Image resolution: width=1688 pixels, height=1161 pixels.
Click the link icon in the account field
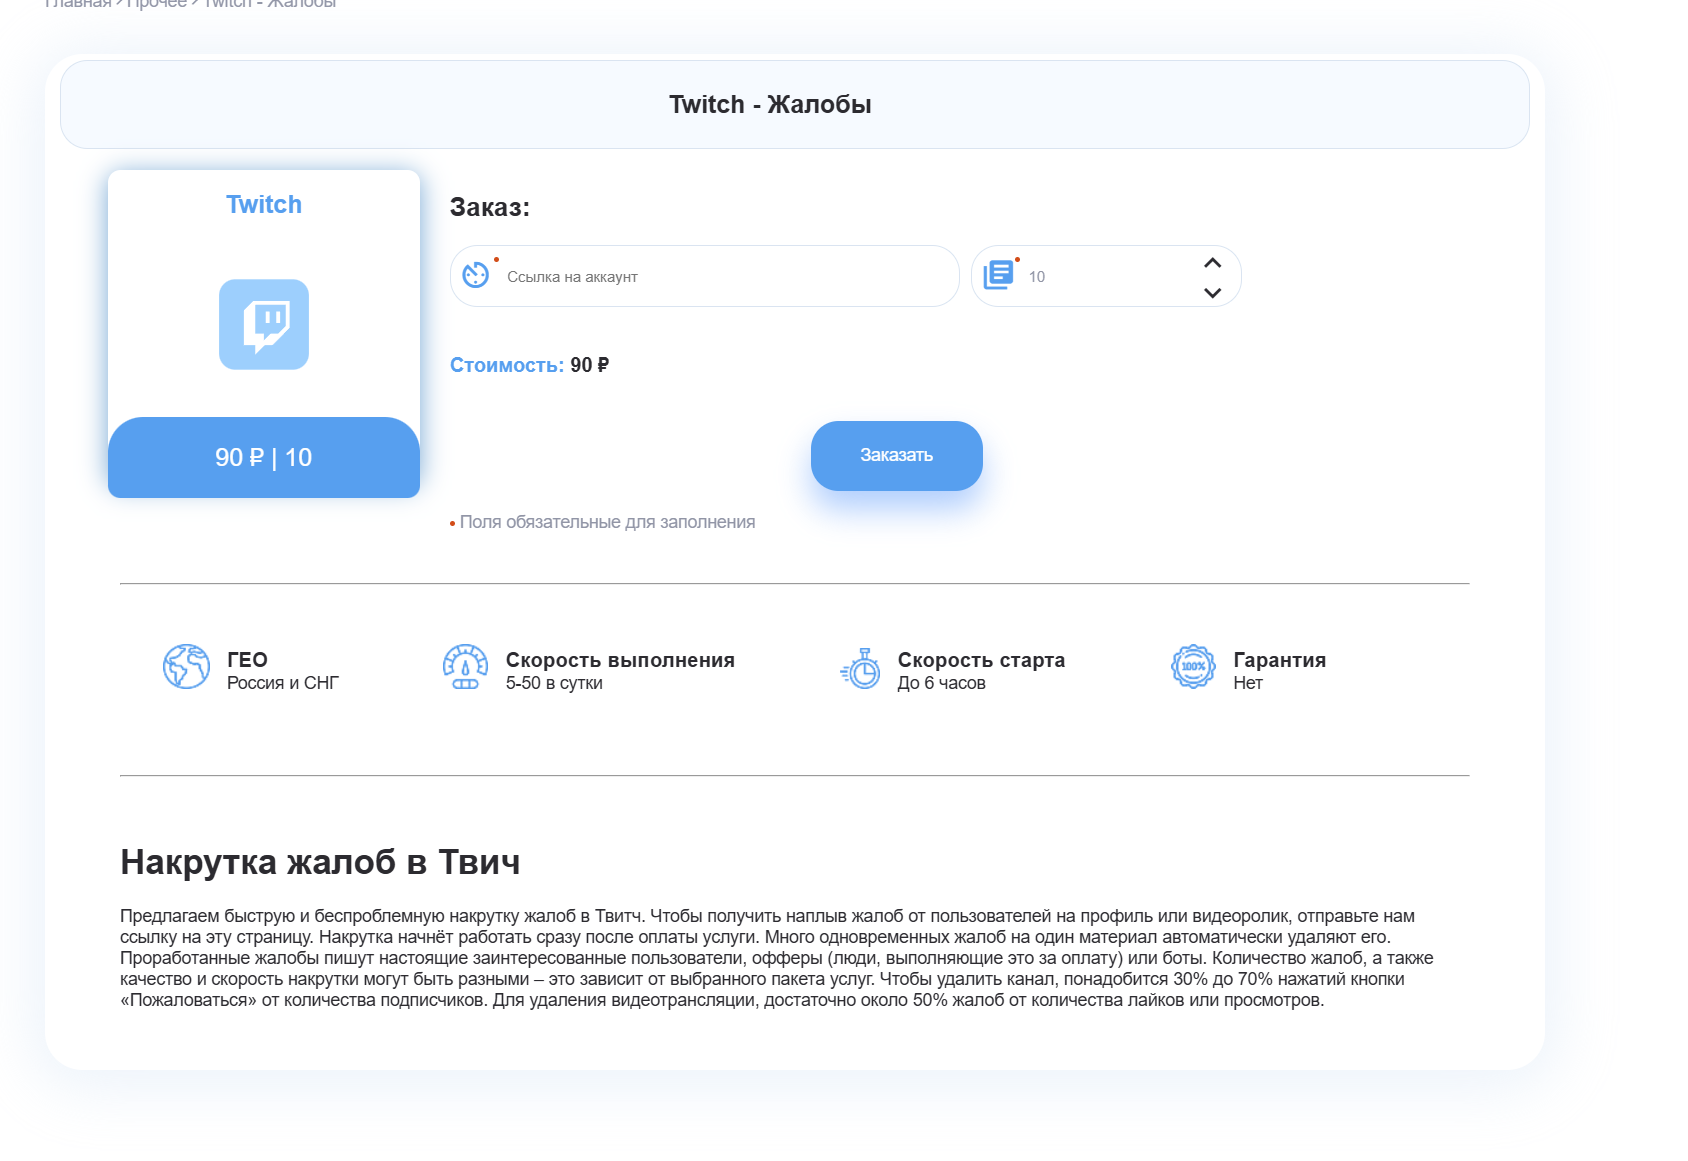click(476, 275)
